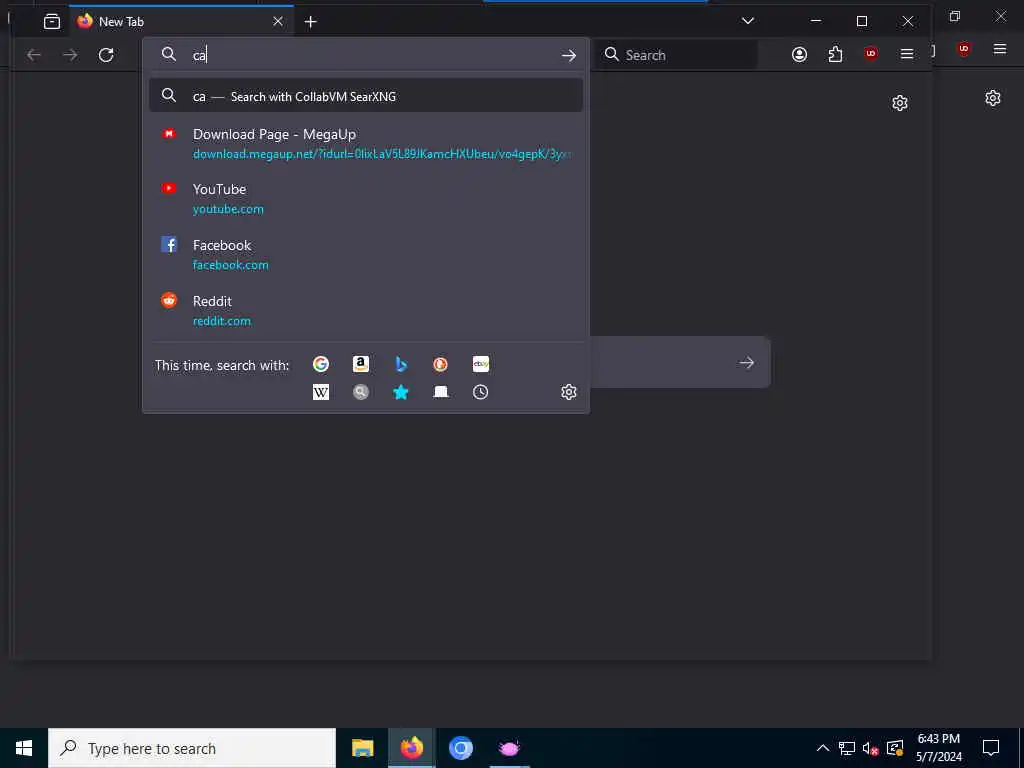The image size is (1024, 768).
Task: Open uBlock Origin in the background window
Action: (964, 49)
